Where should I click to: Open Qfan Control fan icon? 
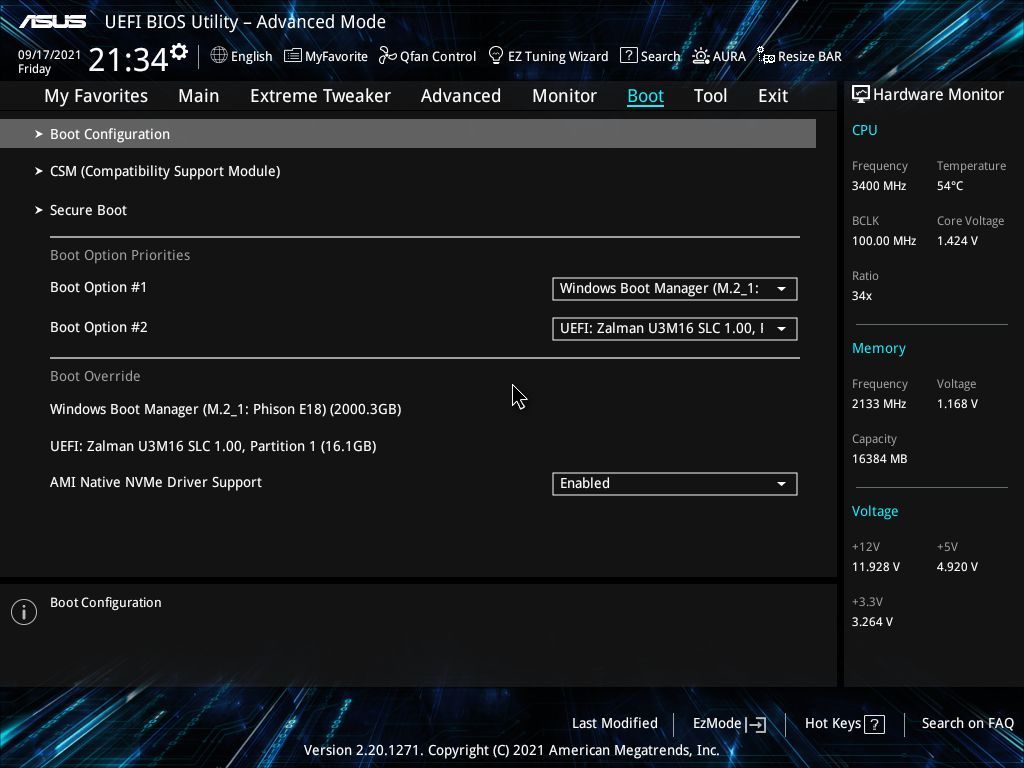387,56
